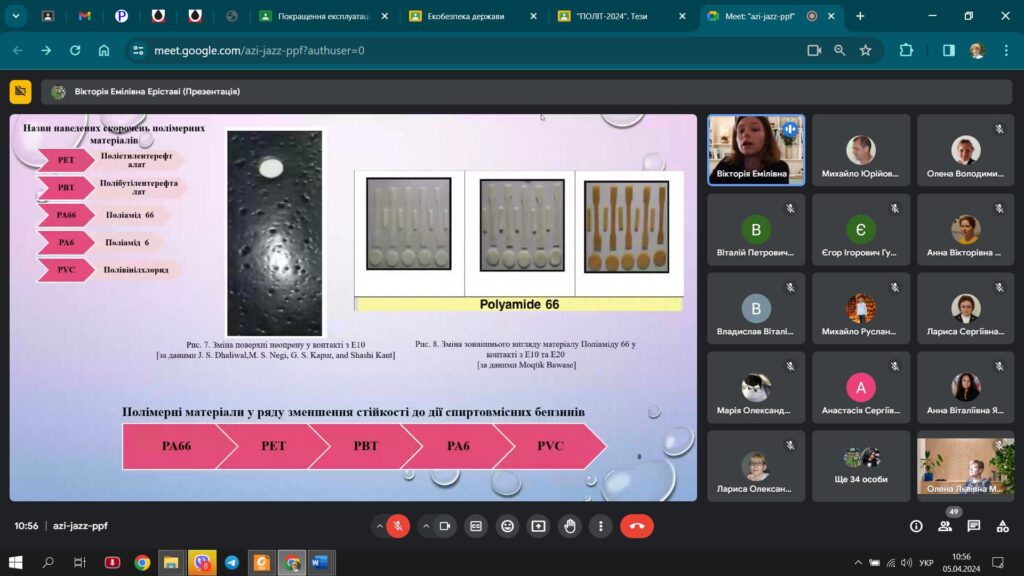The width and height of the screenshot is (1024, 576).
Task: Select Вікторія Емілівна's video tile
Action: 756,150
